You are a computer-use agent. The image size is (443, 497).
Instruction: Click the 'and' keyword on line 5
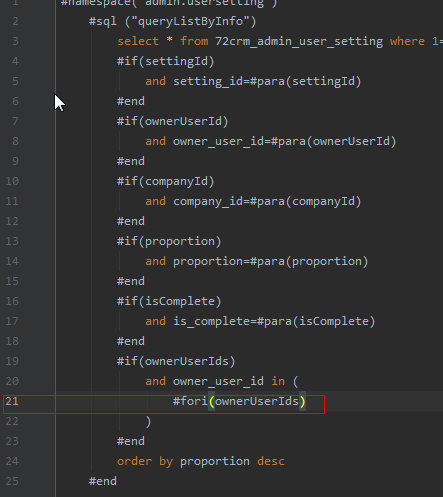(155, 81)
